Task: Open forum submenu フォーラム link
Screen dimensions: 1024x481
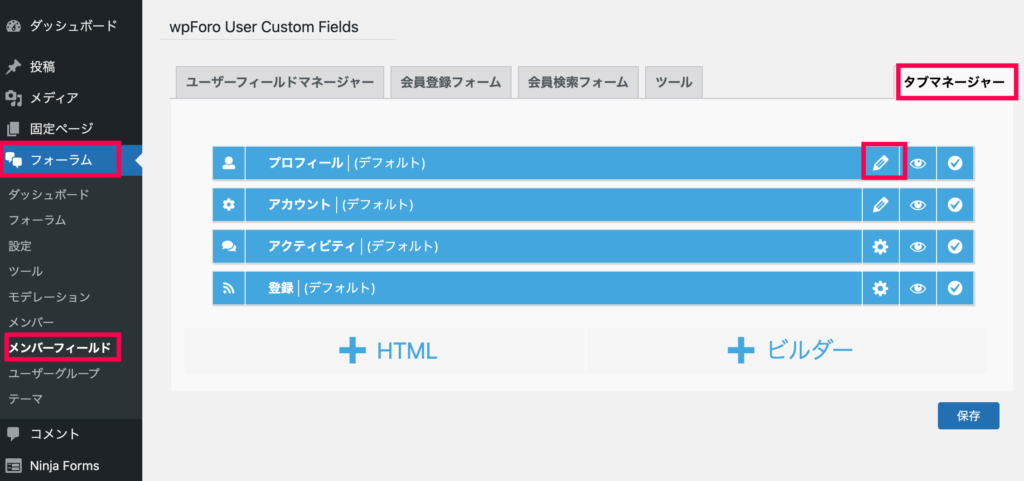Action: [37, 221]
